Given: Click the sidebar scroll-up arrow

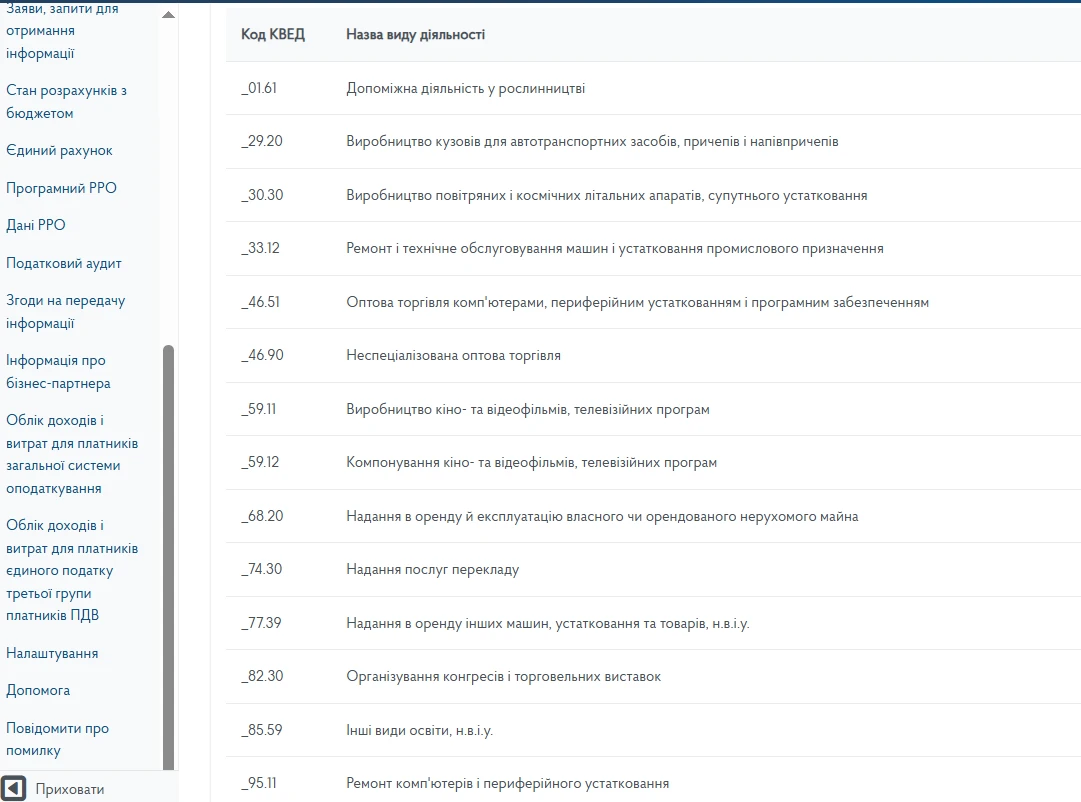Looking at the screenshot, I should click(168, 16).
